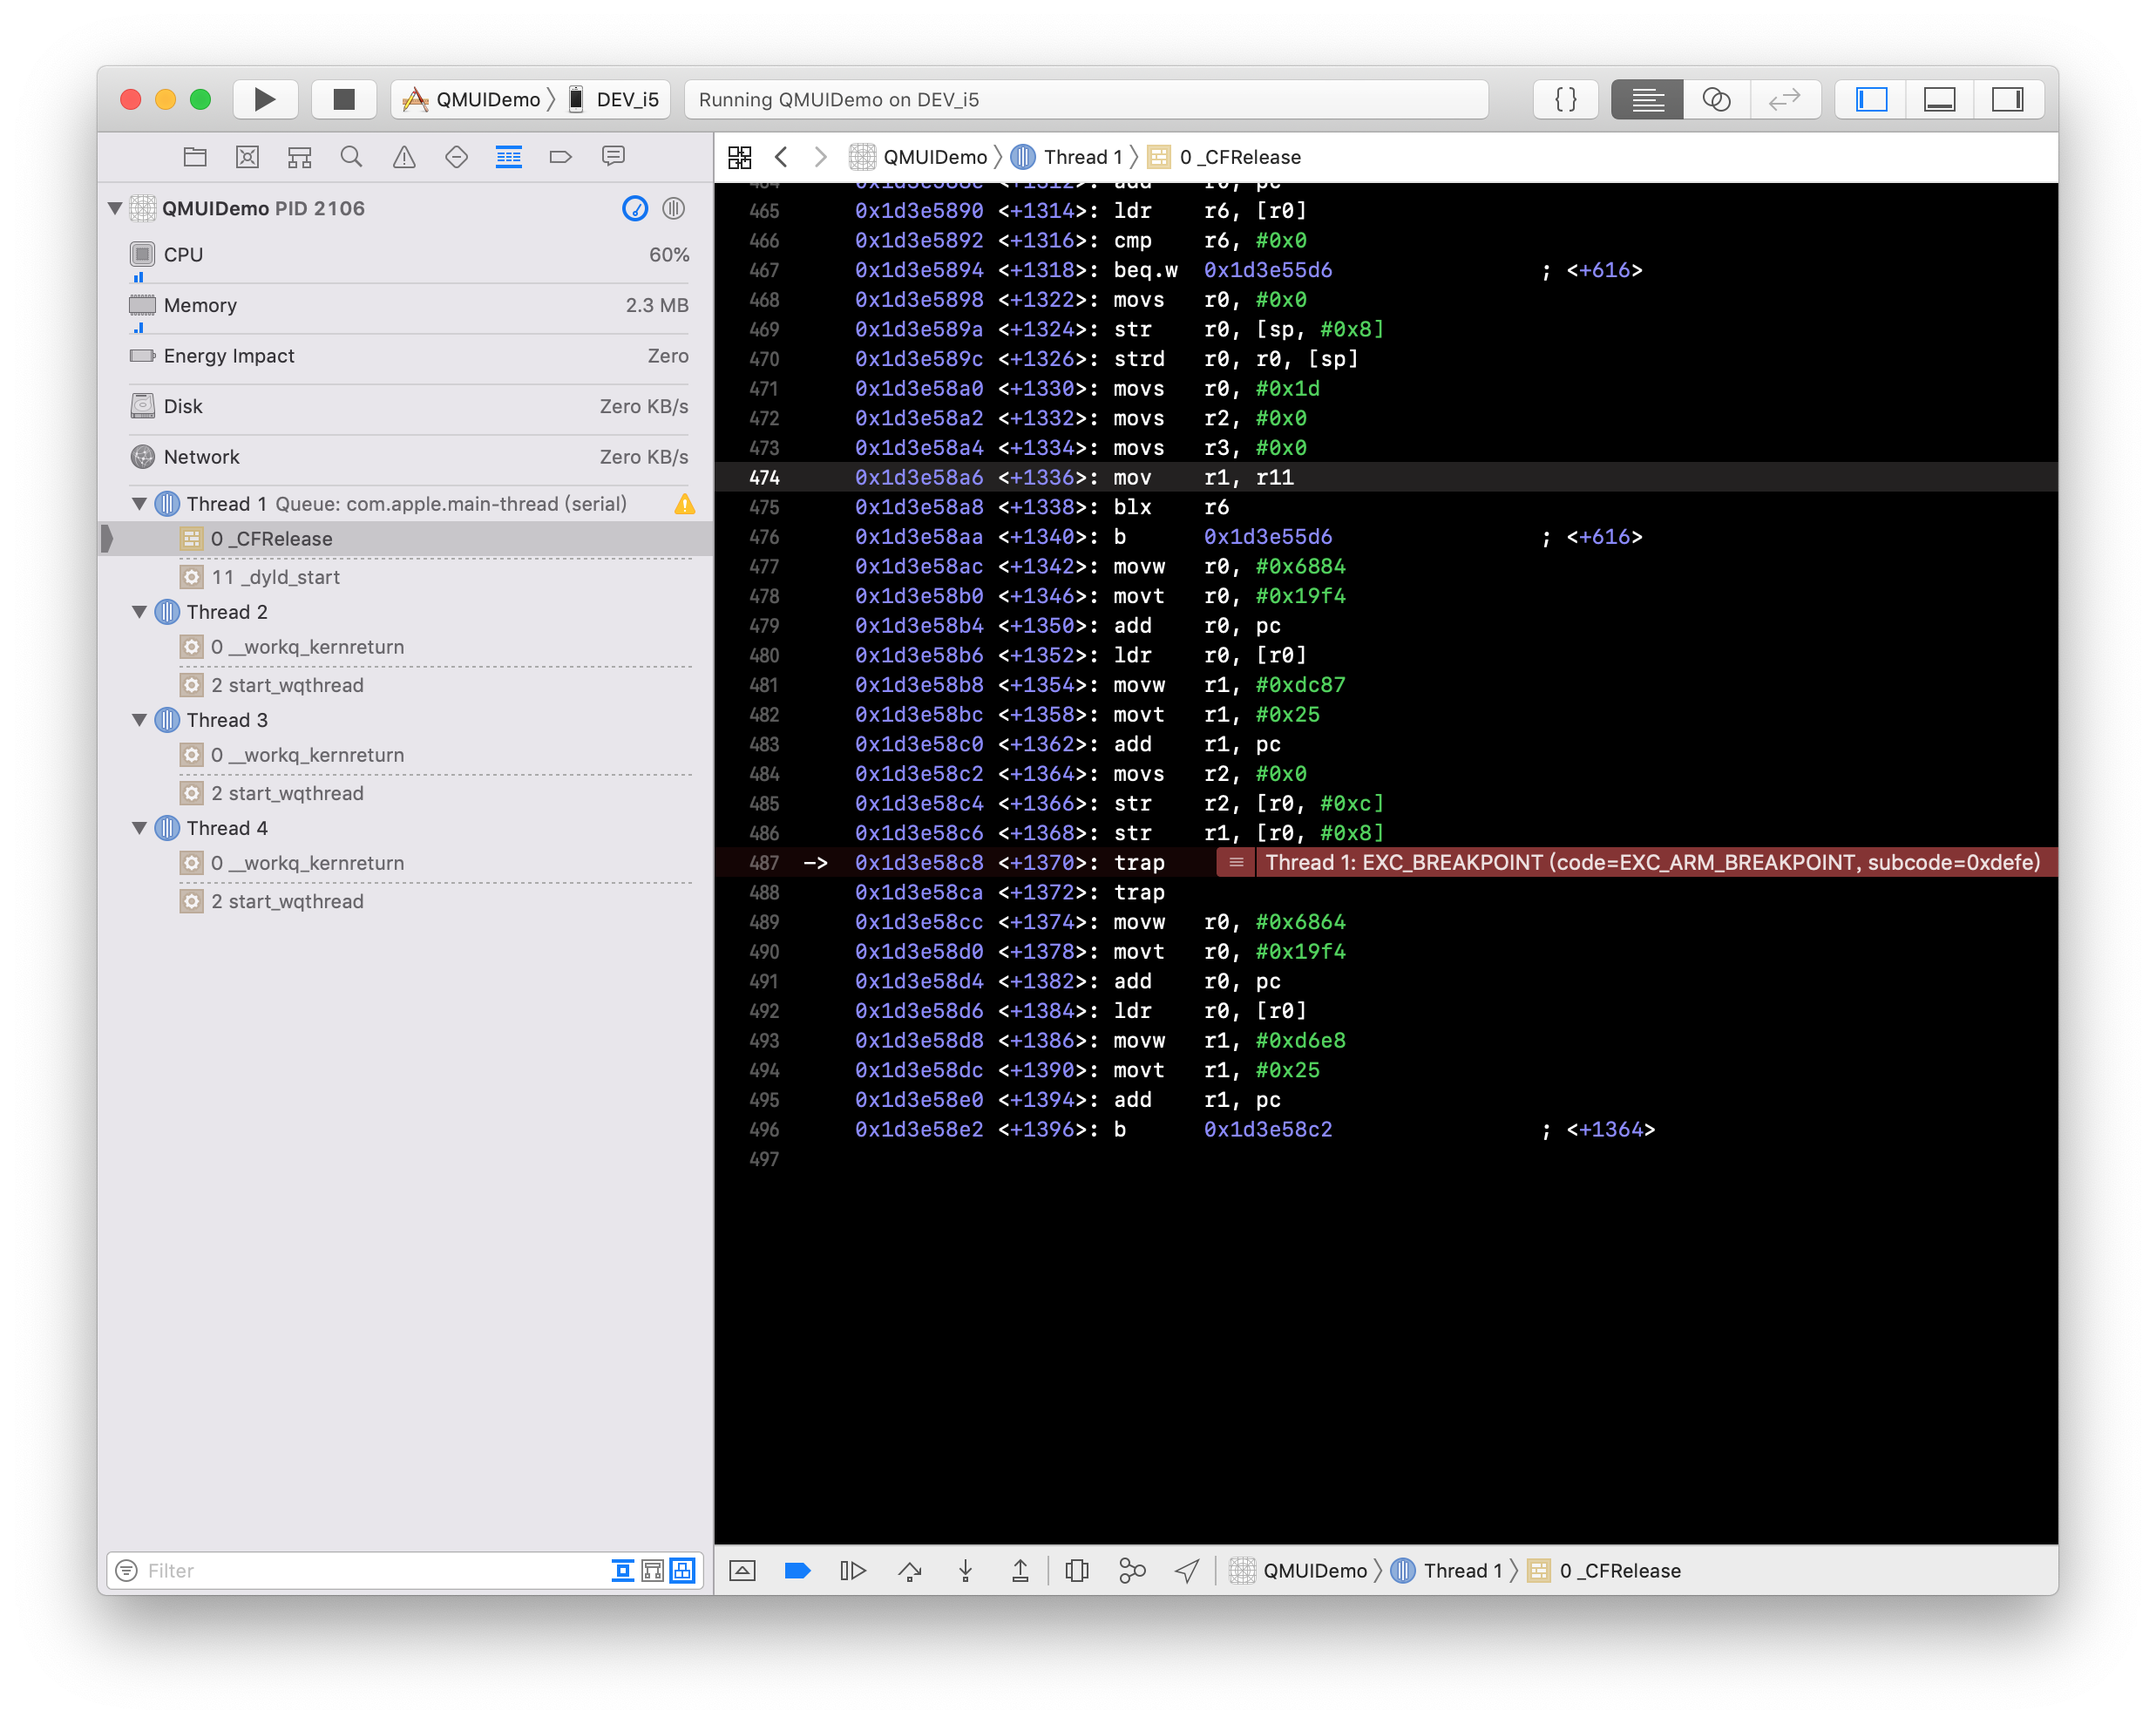Toggle the crashed-threads-only filter button
Viewport: 2156px width, 1724px height.
[x=622, y=1570]
